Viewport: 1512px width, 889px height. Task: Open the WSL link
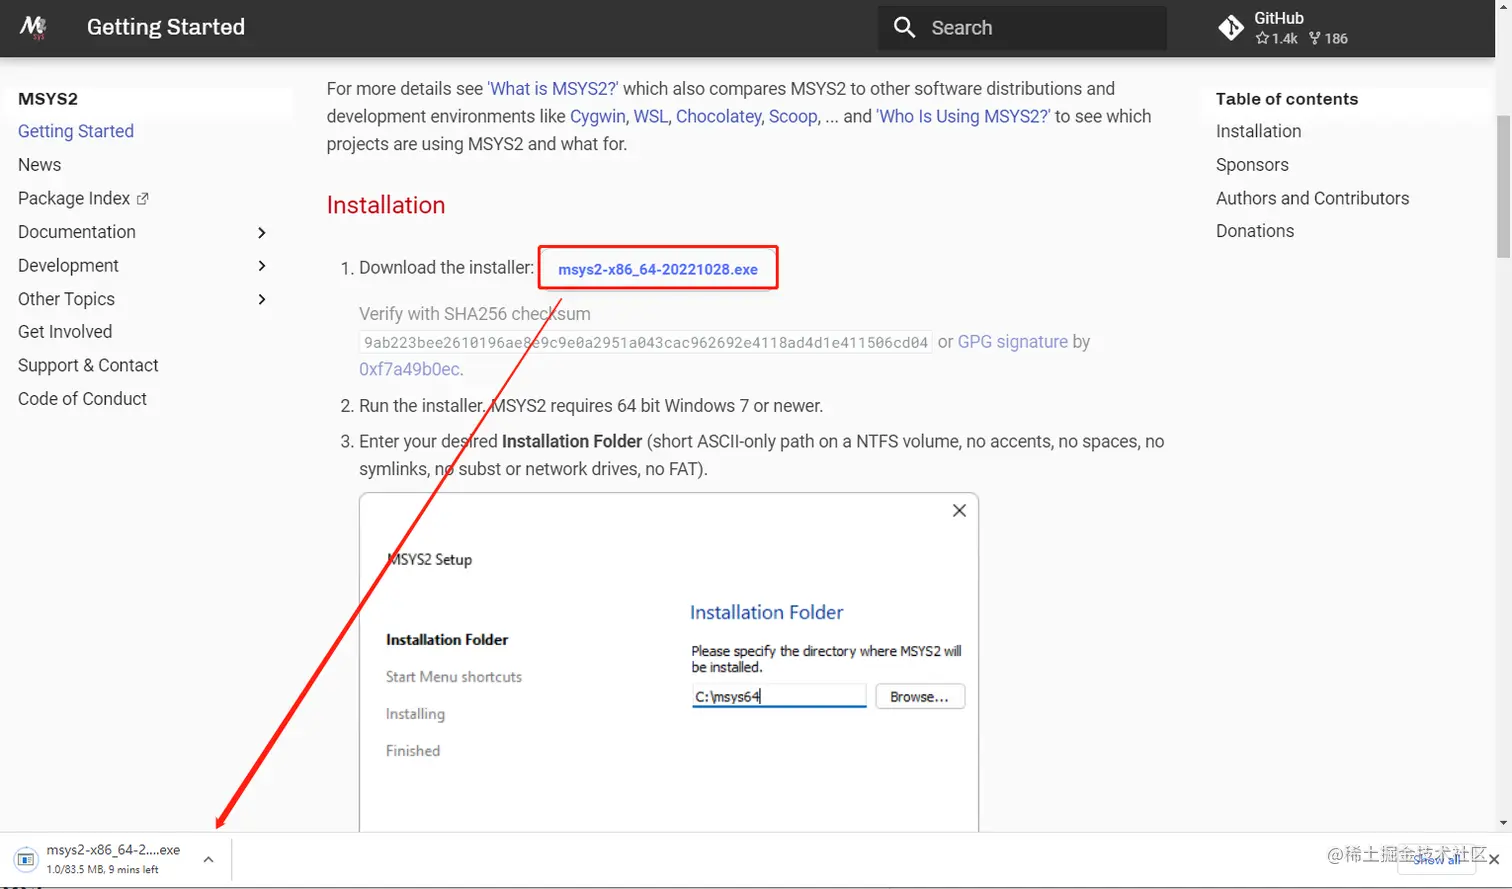click(650, 117)
